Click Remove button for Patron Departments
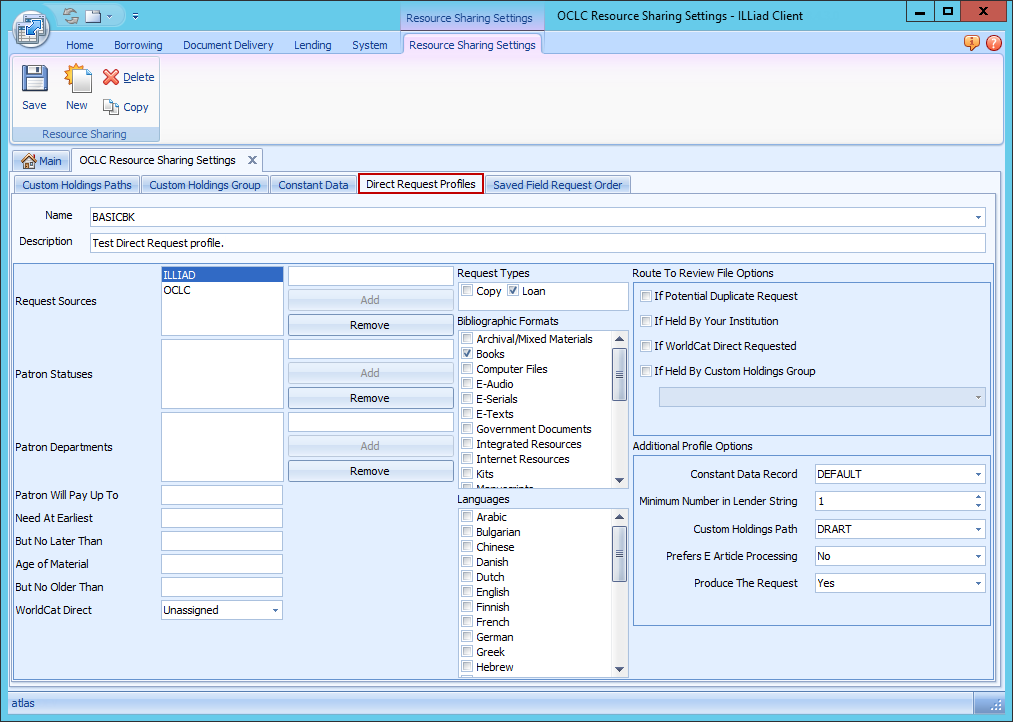Viewport: 1013px width, 722px height. (370, 471)
